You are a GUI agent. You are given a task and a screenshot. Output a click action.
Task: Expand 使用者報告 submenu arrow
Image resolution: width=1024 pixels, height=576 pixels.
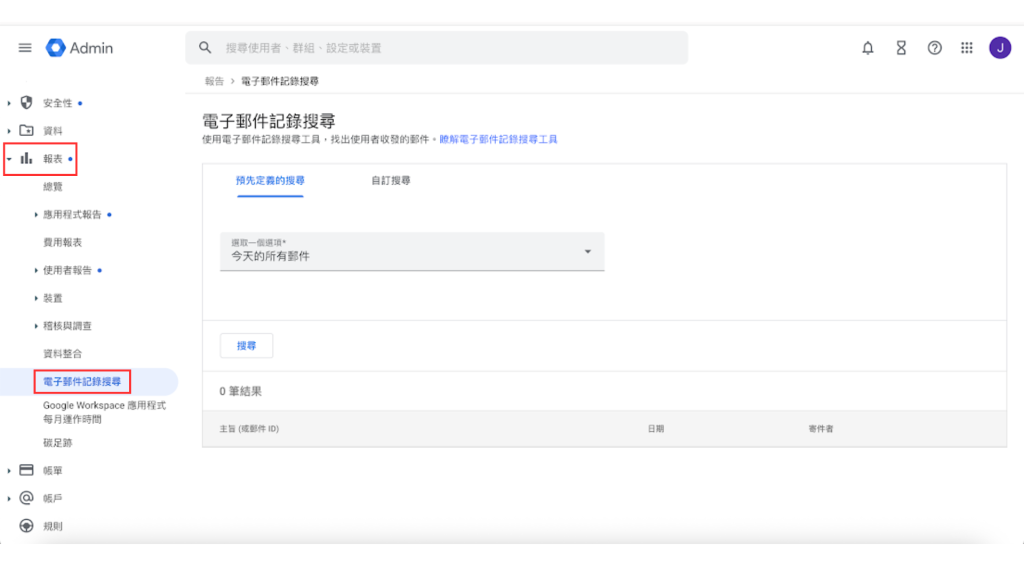tap(36, 270)
